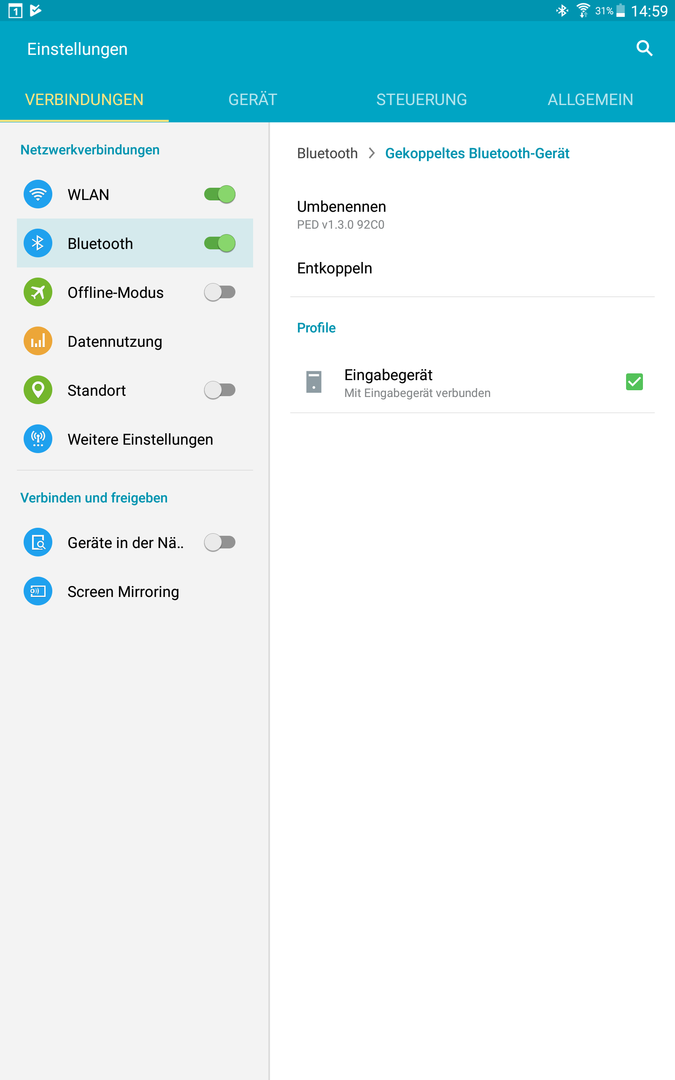Tap the Geräte in der Nähe icon
Image resolution: width=675 pixels, height=1080 pixels.
tap(38, 542)
